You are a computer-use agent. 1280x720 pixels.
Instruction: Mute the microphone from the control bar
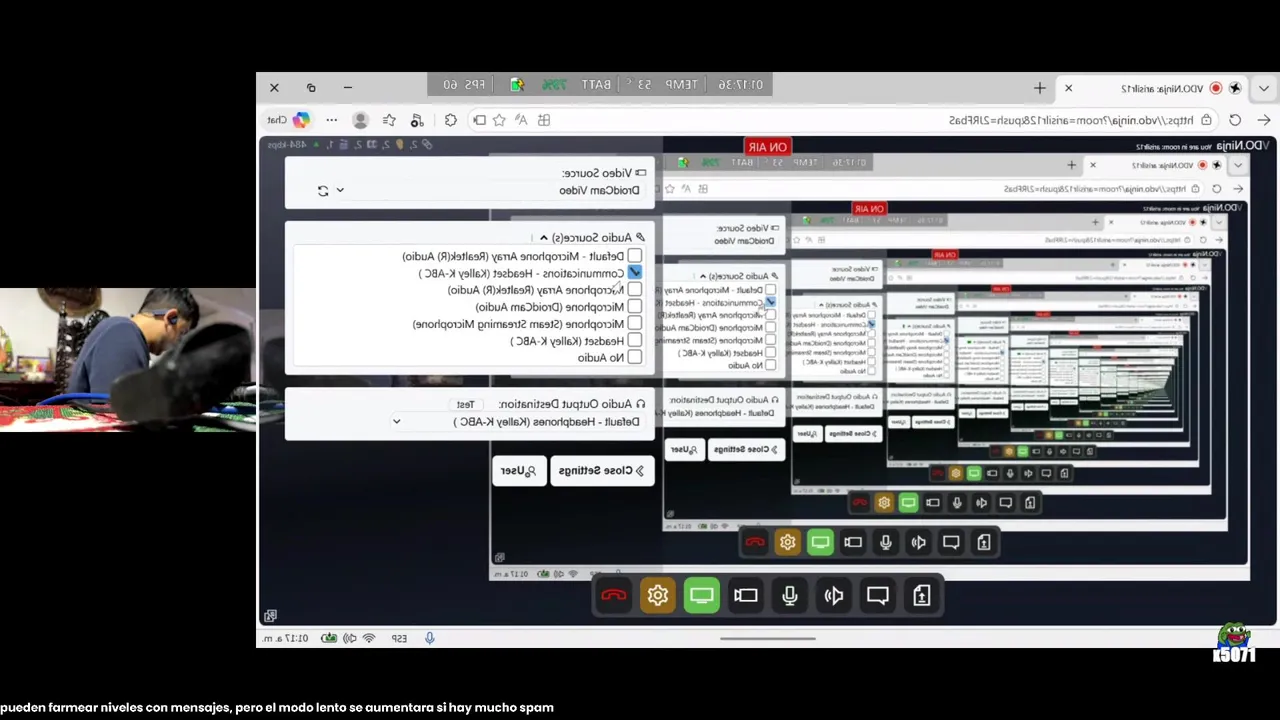789,596
